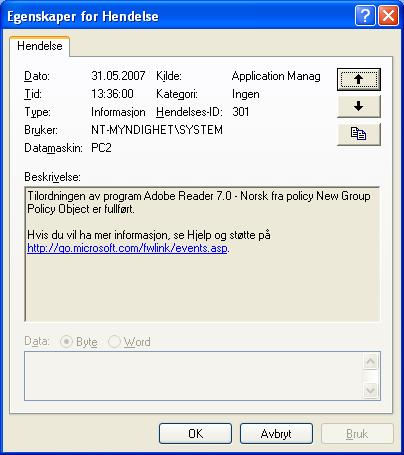This screenshot has width=404, height=455.
Task: Click the category value Ingen
Action: click(246, 94)
